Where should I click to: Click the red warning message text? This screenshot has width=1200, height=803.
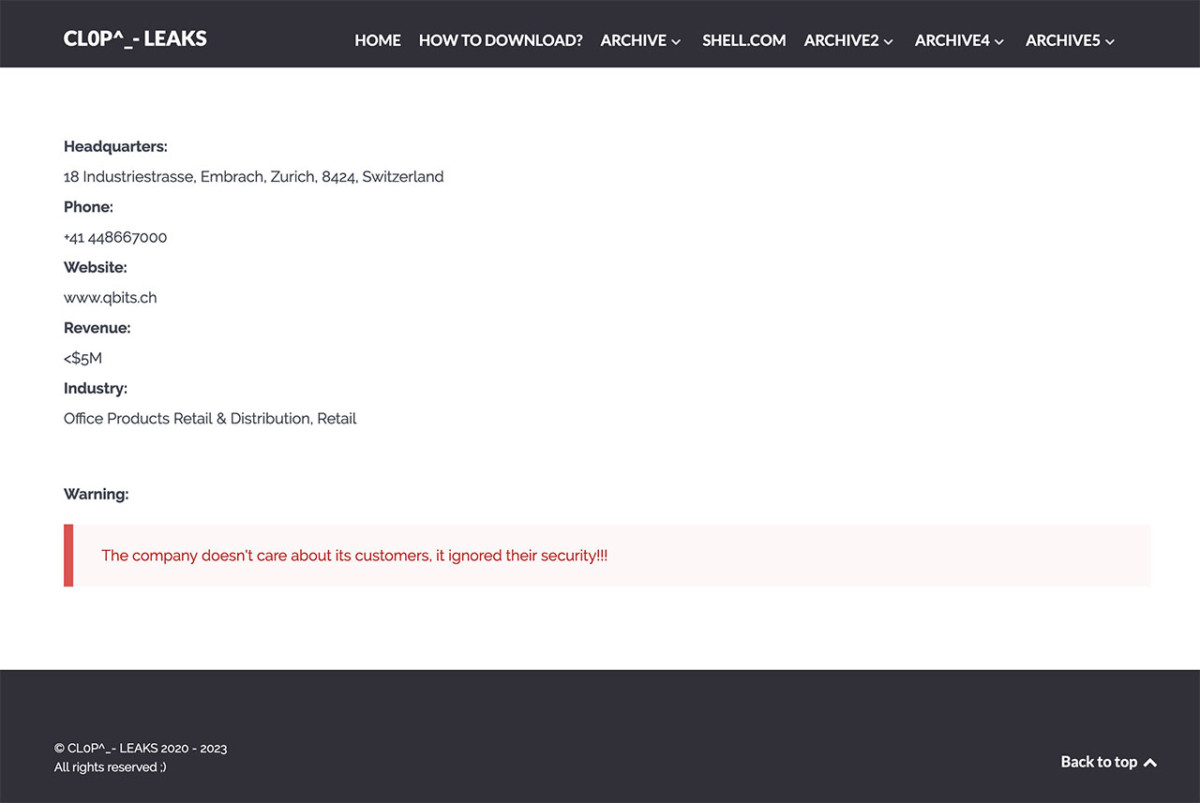coord(355,555)
